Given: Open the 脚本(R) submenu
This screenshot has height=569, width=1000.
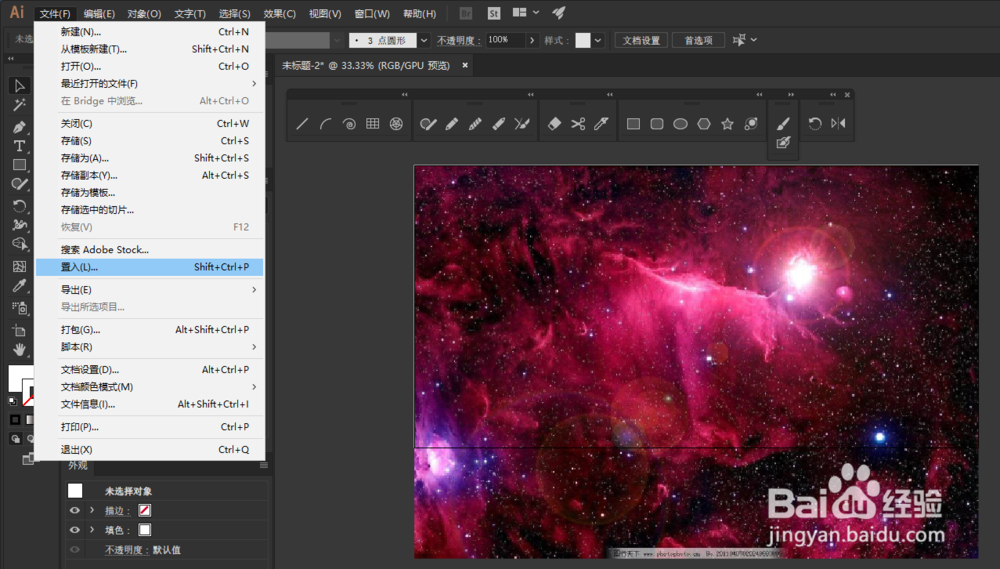Looking at the screenshot, I should pyautogui.click(x=150, y=347).
